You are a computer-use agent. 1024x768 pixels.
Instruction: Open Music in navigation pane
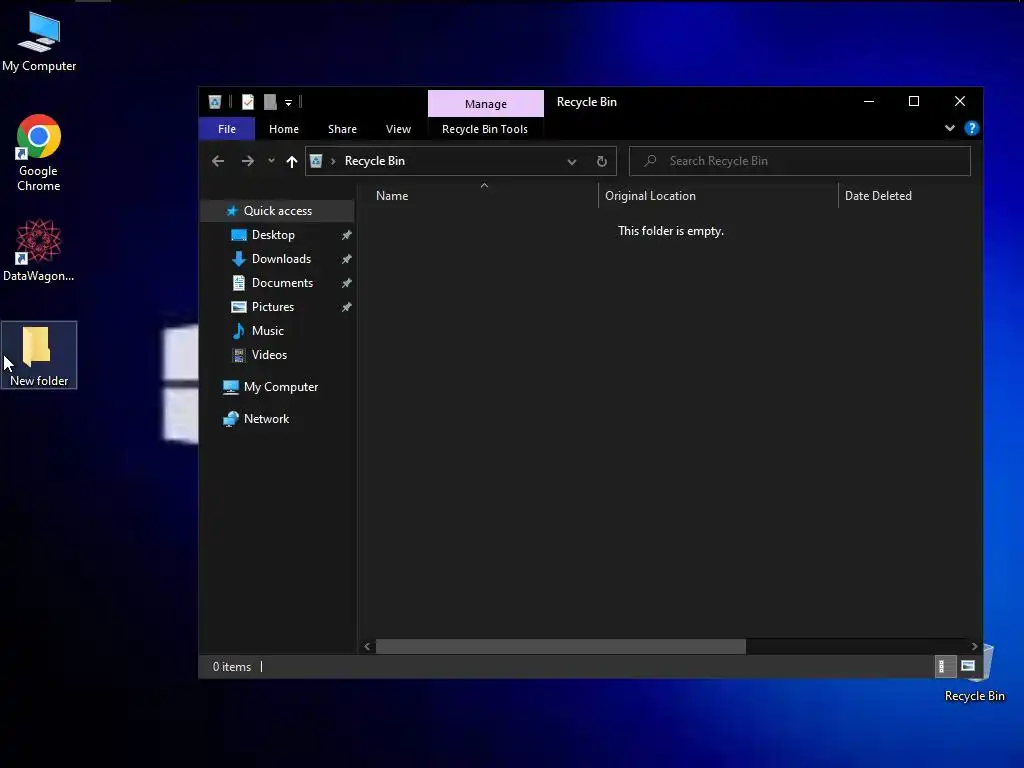click(268, 331)
